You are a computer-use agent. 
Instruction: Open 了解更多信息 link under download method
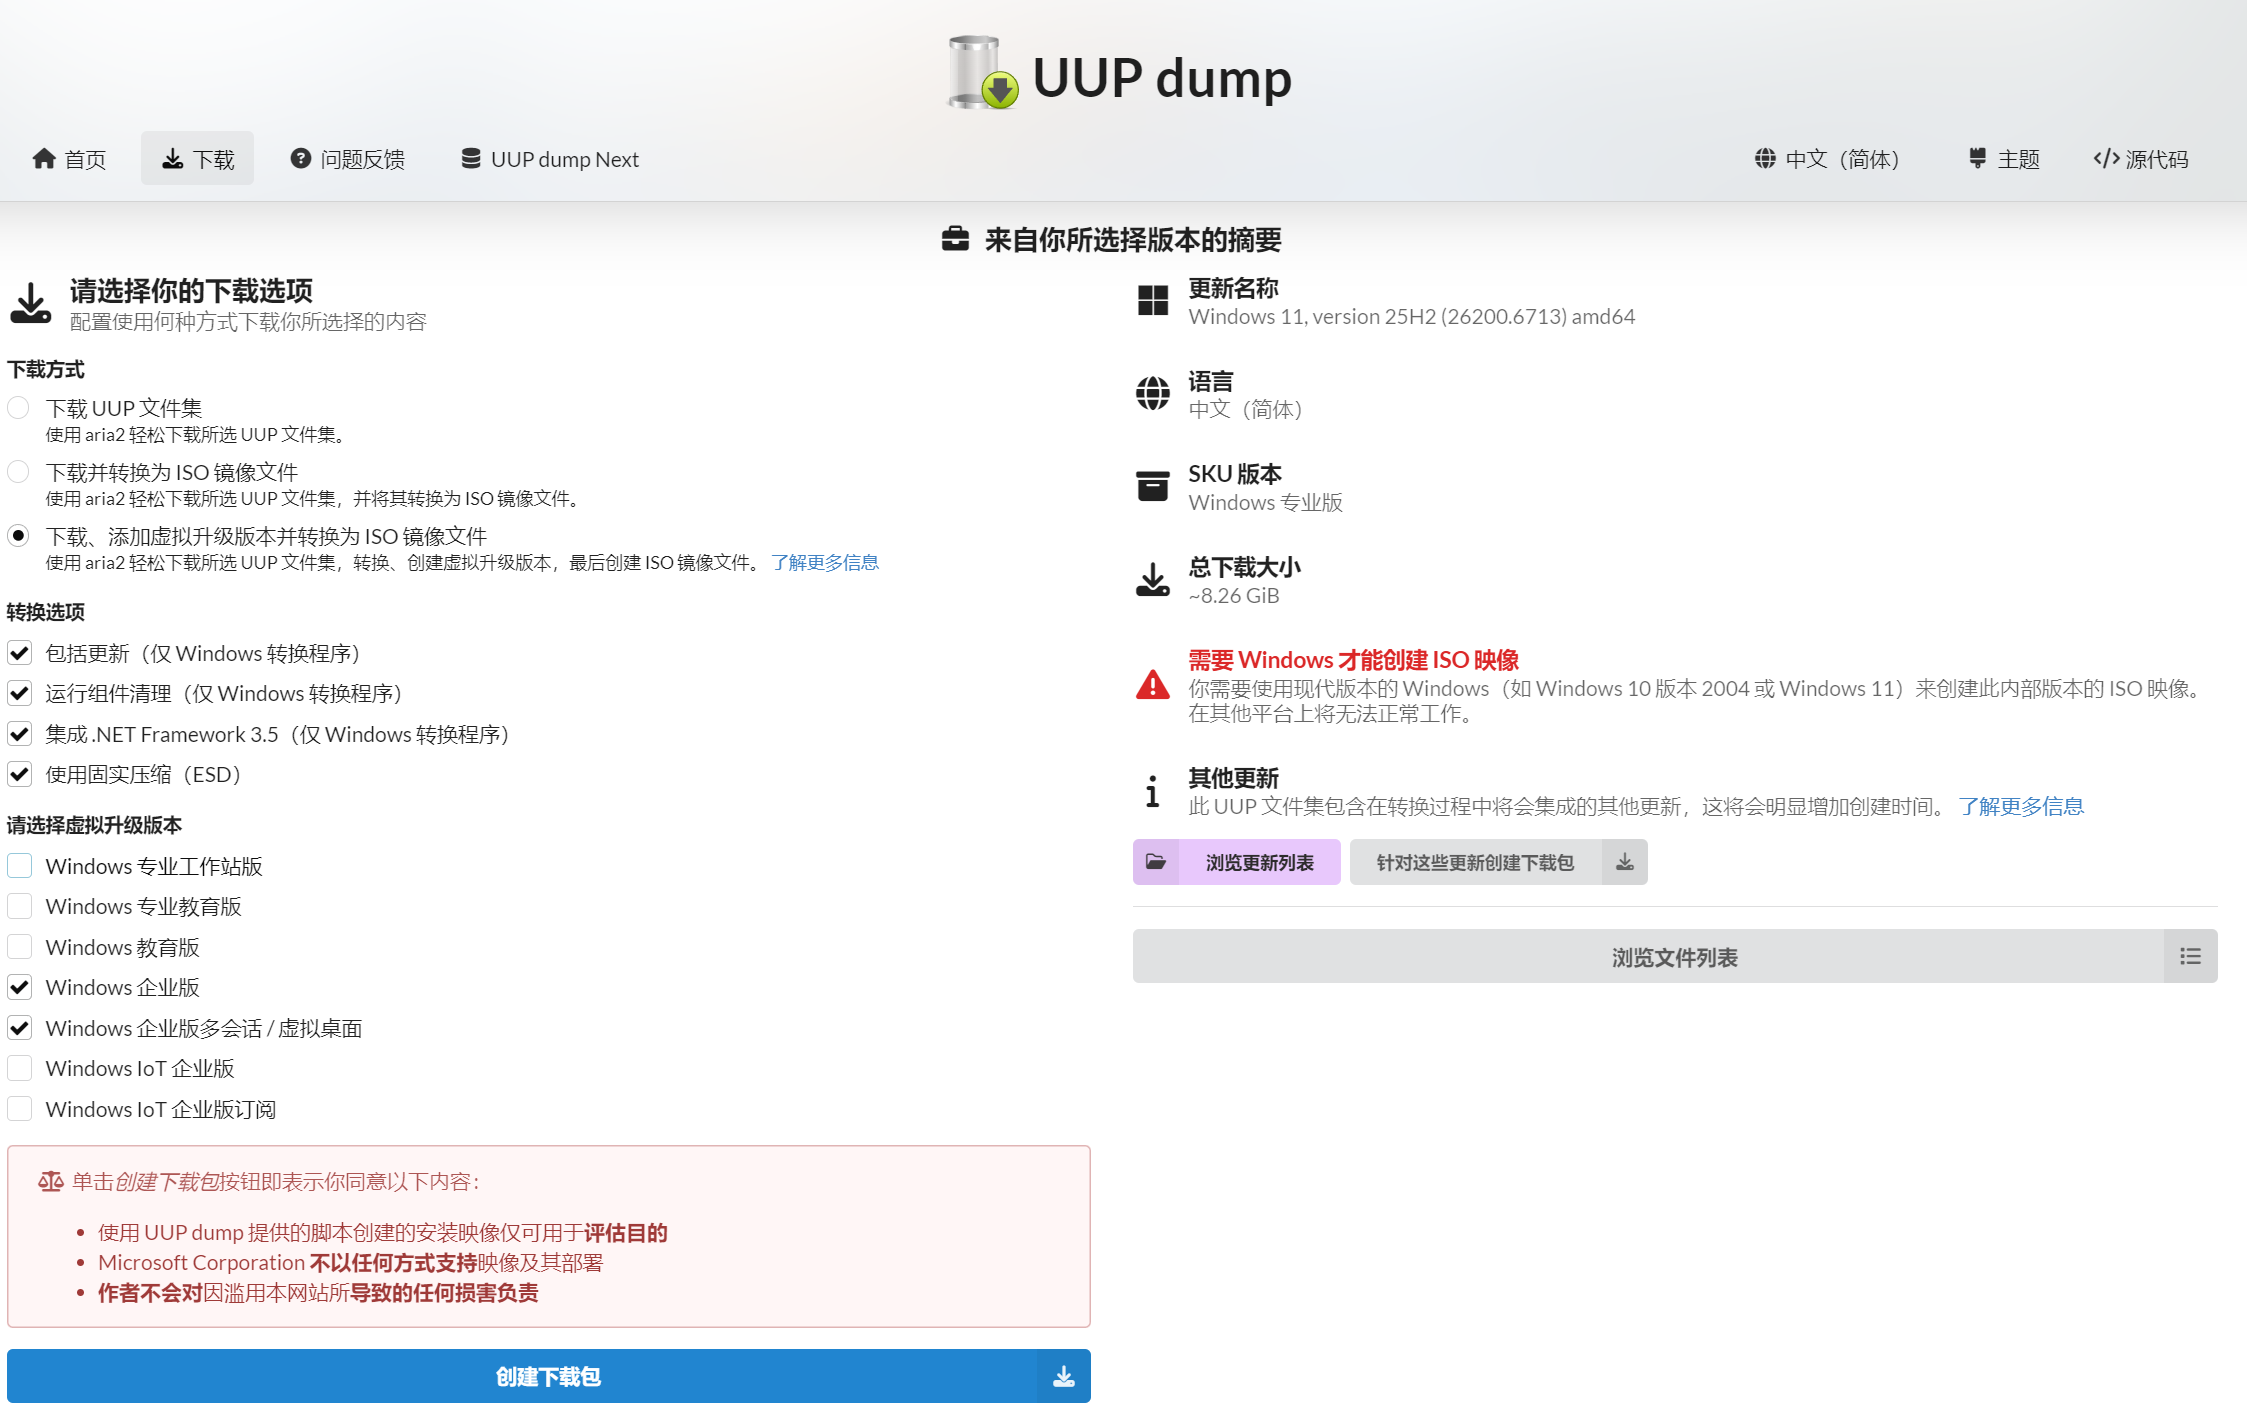tap(825, 562)
